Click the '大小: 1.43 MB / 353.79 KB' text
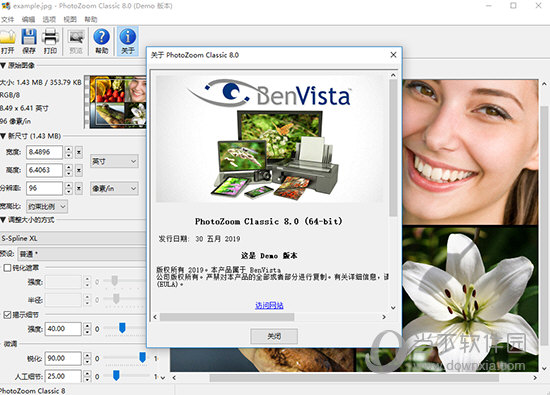Image resolution: width=550 pixels, height=395 pixels. (x=41, y=82)
